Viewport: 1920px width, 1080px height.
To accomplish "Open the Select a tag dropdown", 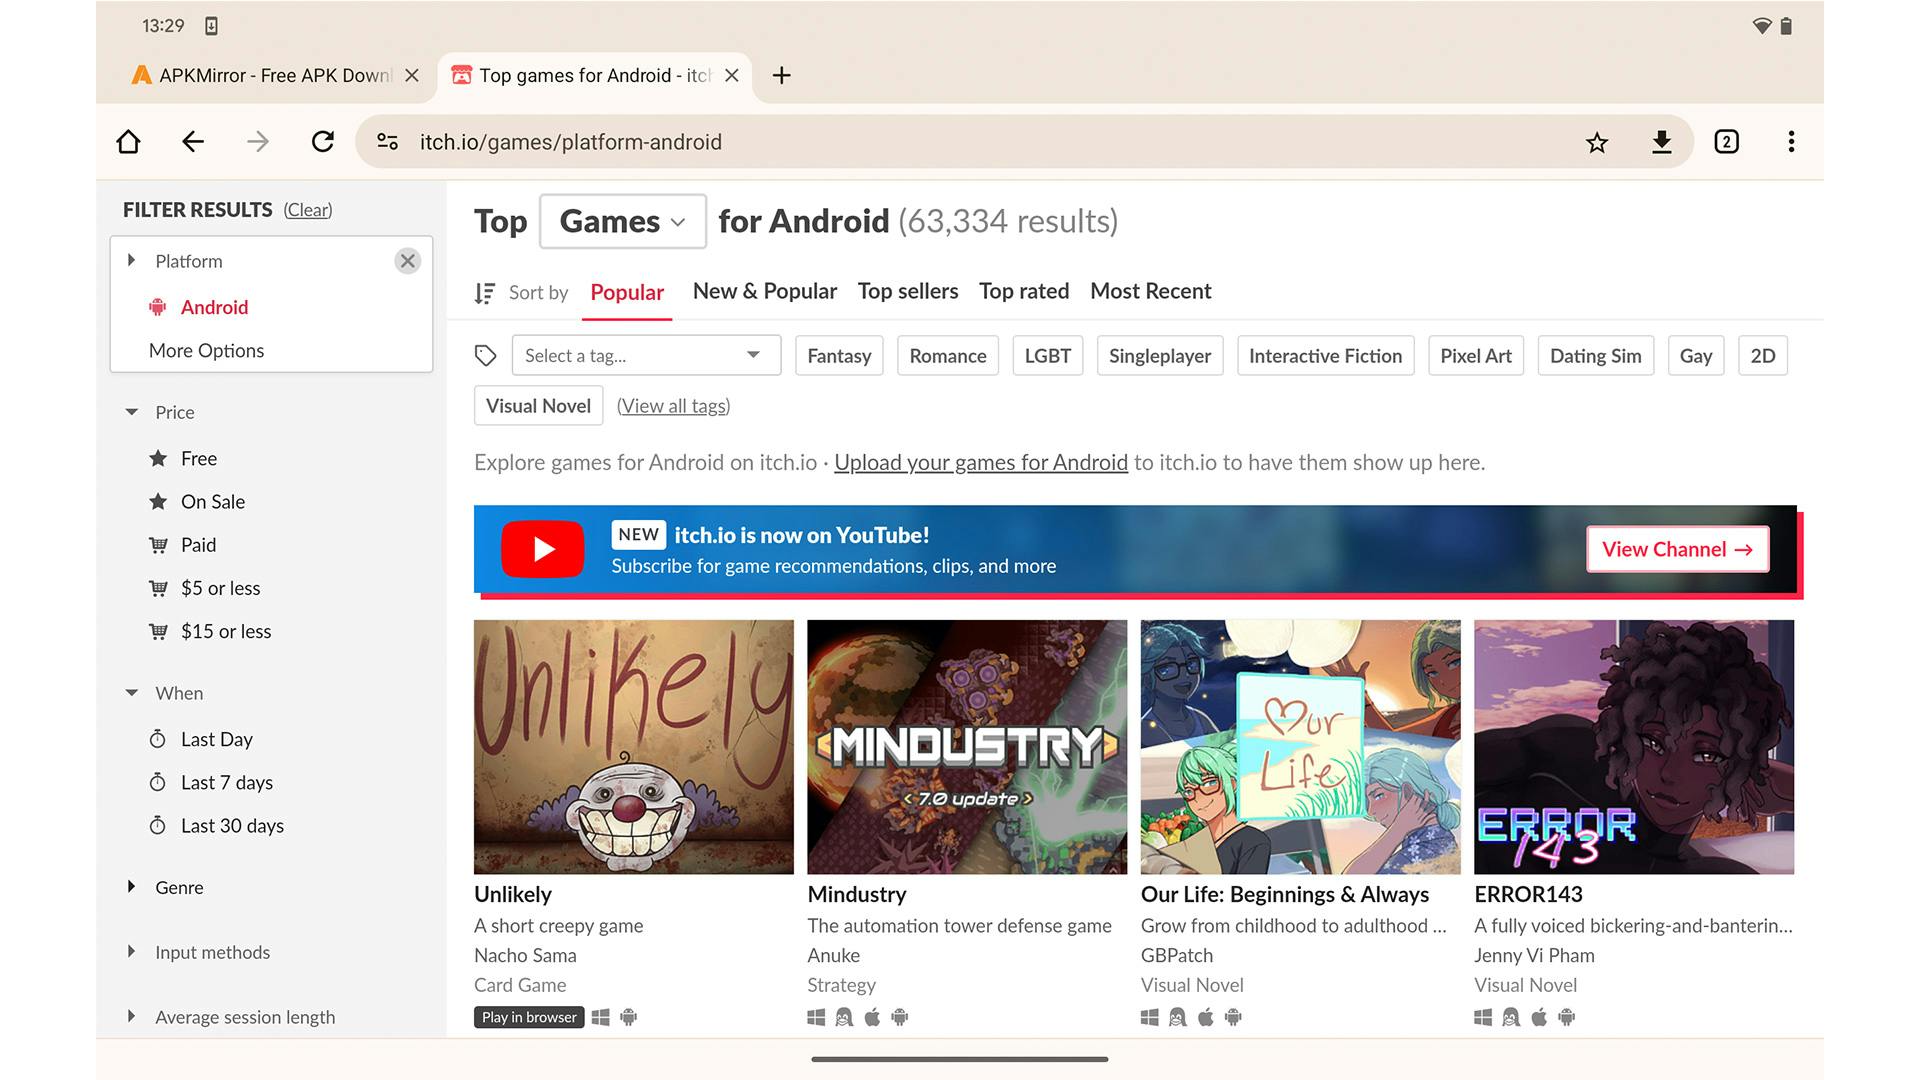I will tap(645, 355).
